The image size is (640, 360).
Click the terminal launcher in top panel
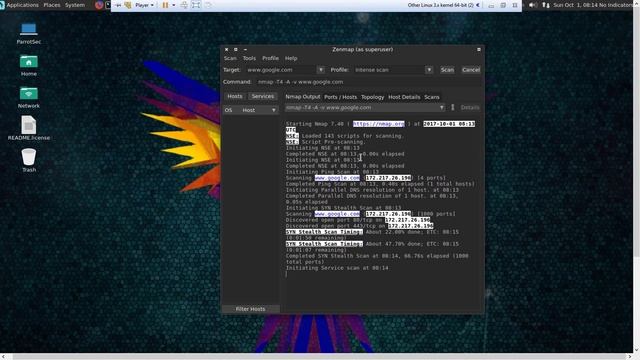108,5
